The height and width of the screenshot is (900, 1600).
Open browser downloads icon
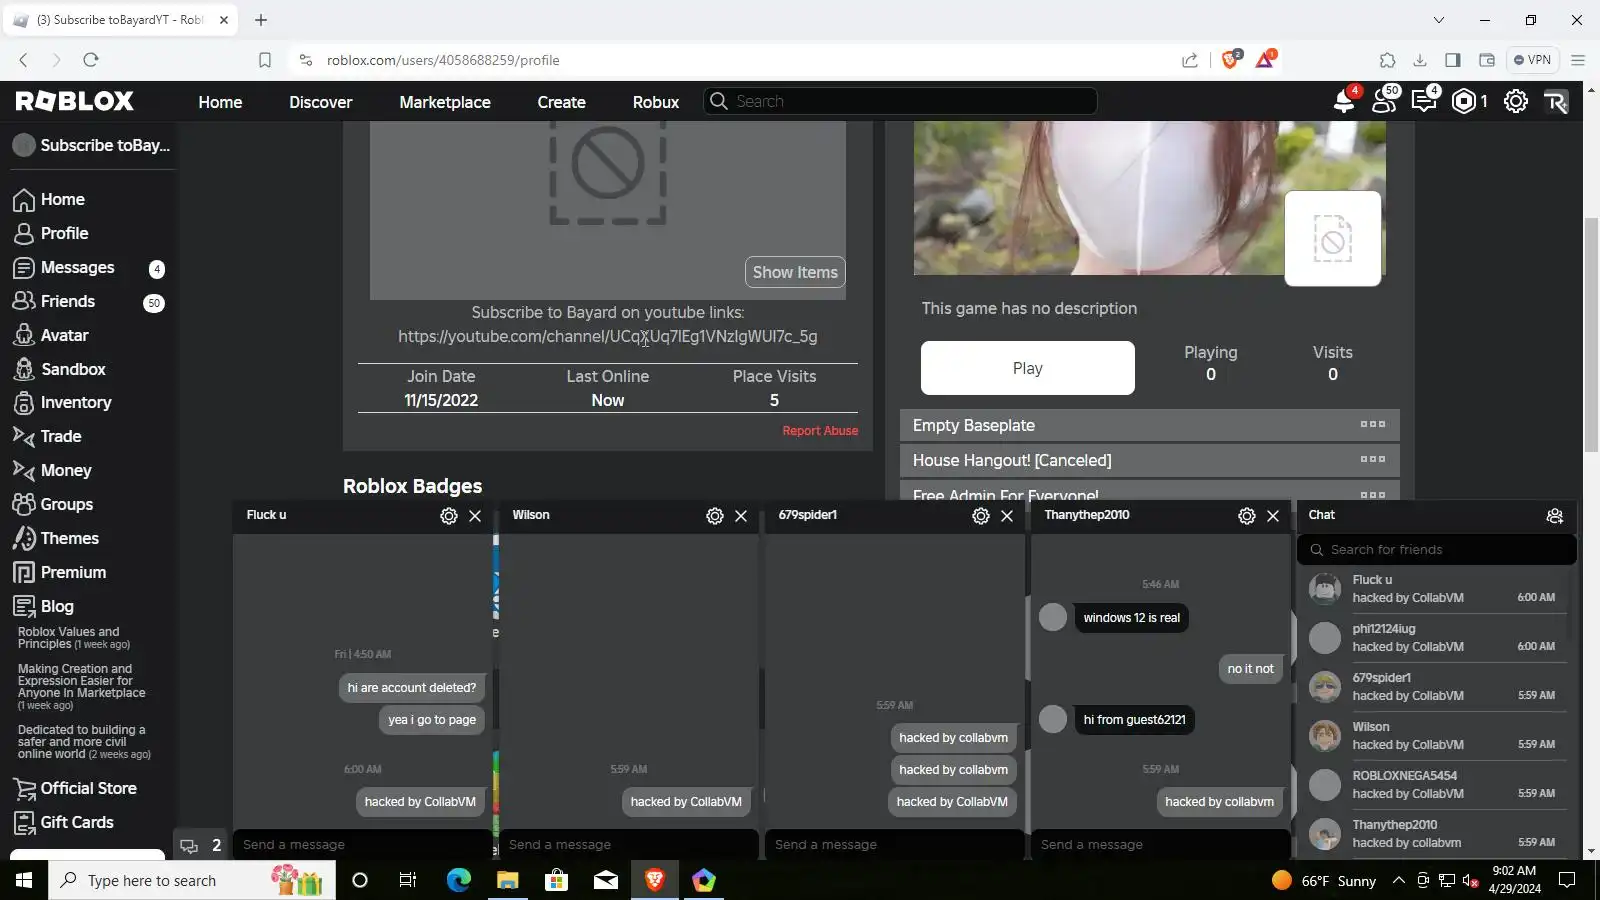1420,60
